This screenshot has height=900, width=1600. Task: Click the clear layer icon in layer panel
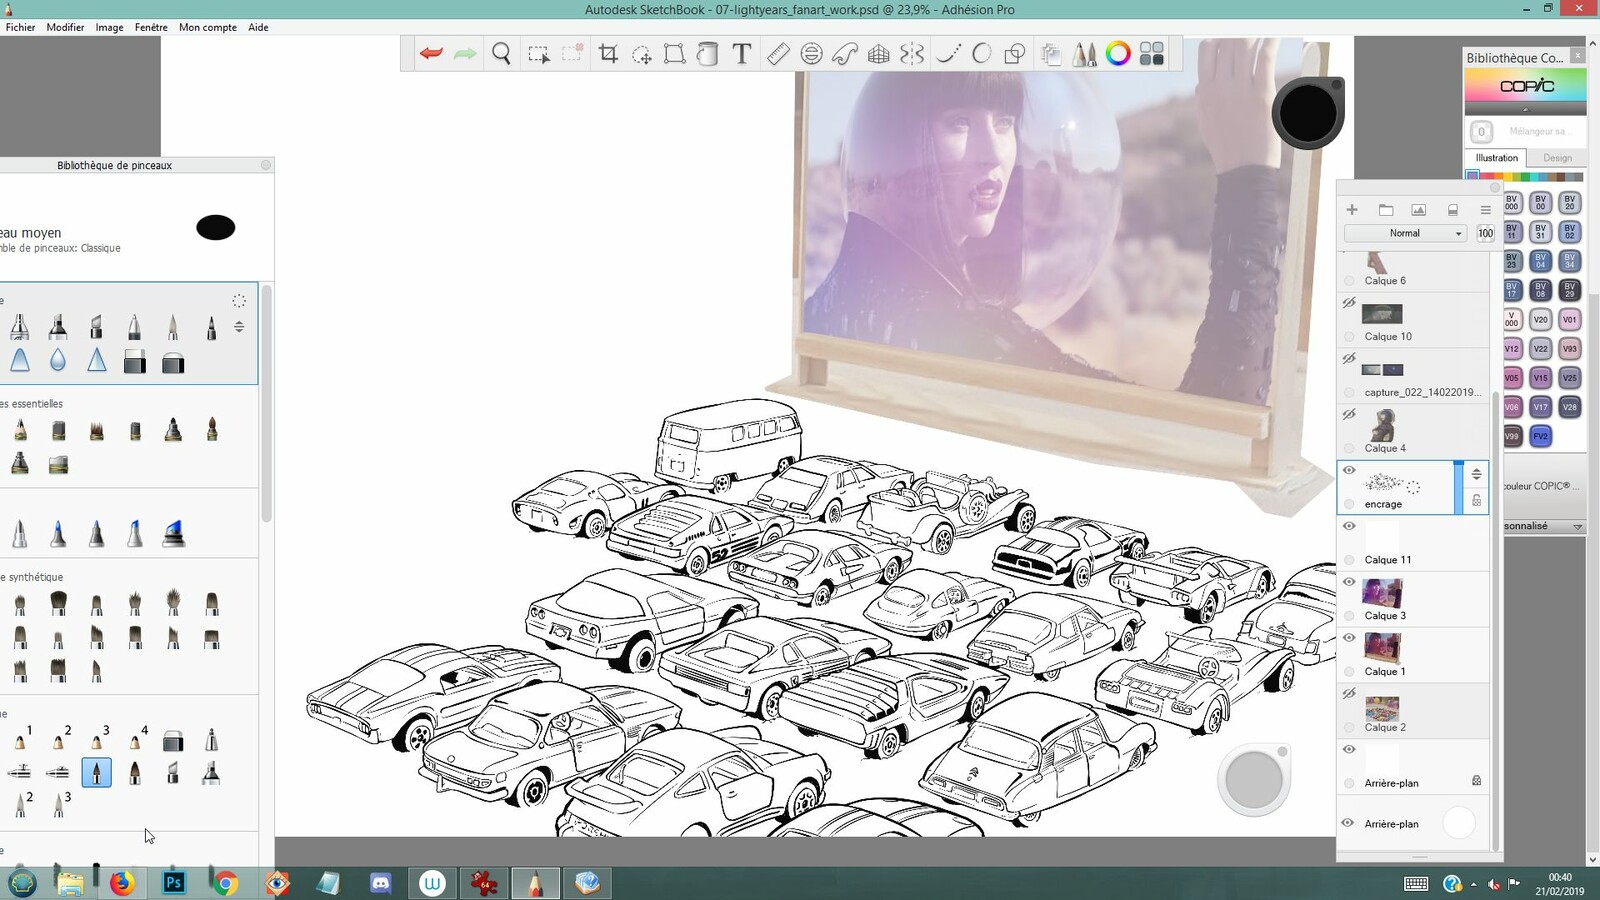click(x=1453, y=210)
